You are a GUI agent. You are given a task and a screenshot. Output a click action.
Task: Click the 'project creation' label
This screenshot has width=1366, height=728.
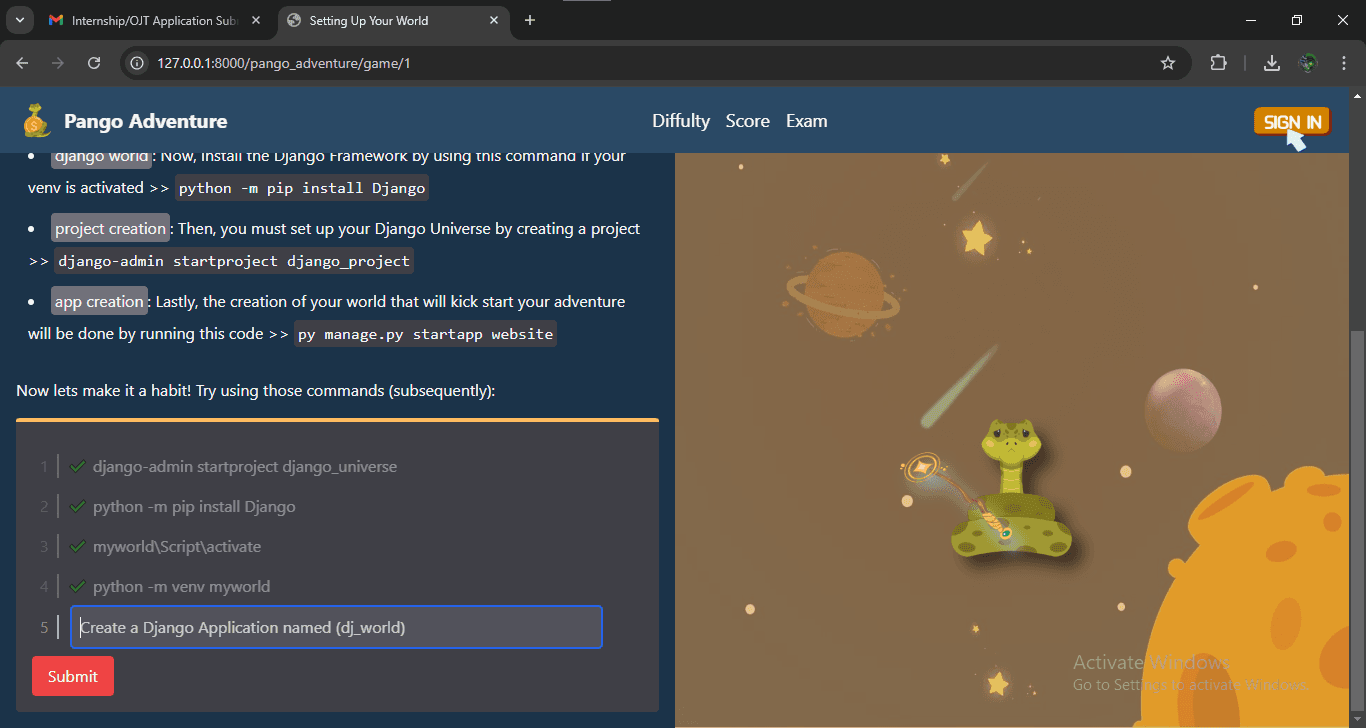(111, 228)
